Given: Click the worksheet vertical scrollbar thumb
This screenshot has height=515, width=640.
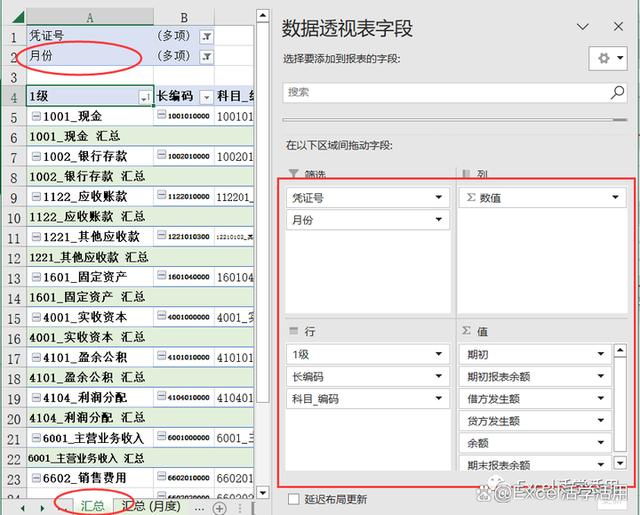Looking at the screenshot, I should click(x=263, y=212).
